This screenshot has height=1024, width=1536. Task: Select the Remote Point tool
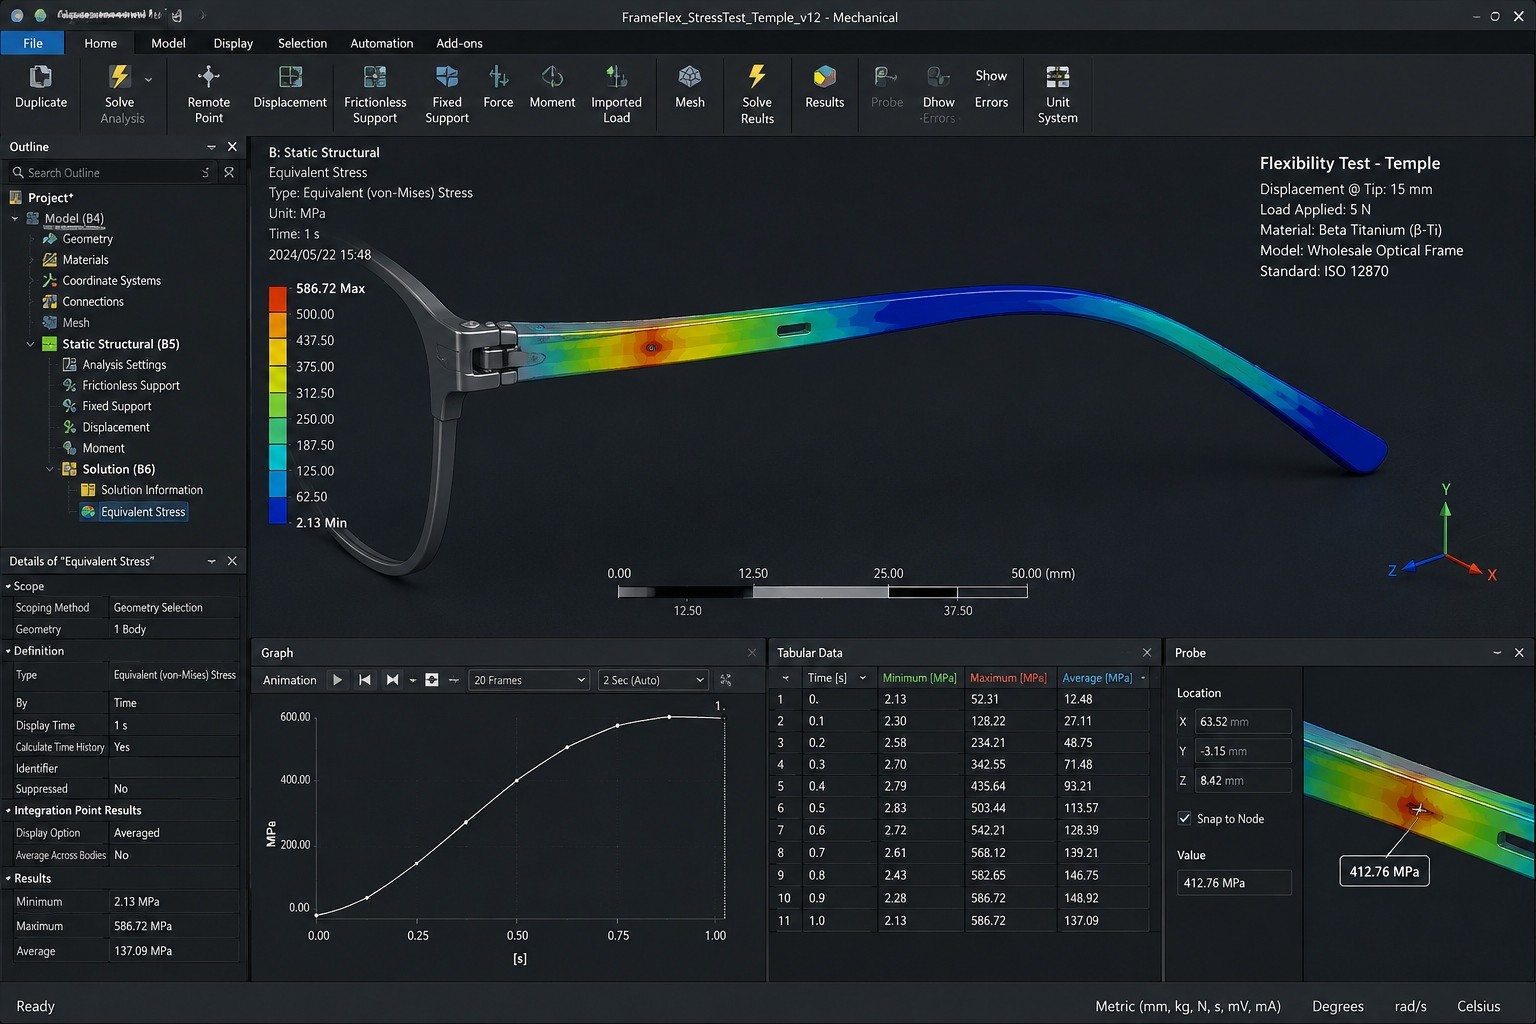pos(208,94)
